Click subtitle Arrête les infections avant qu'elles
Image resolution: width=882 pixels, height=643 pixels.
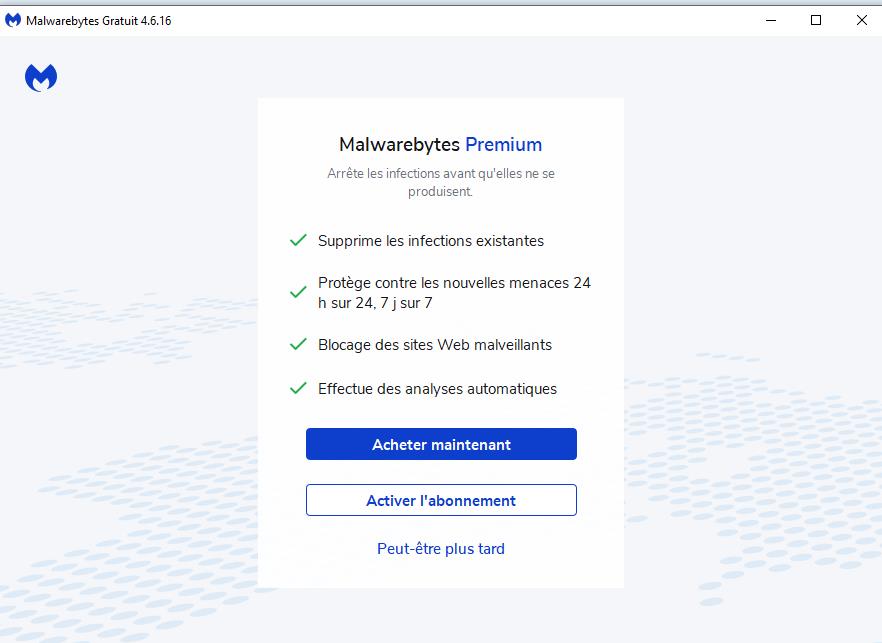point(441,182)
